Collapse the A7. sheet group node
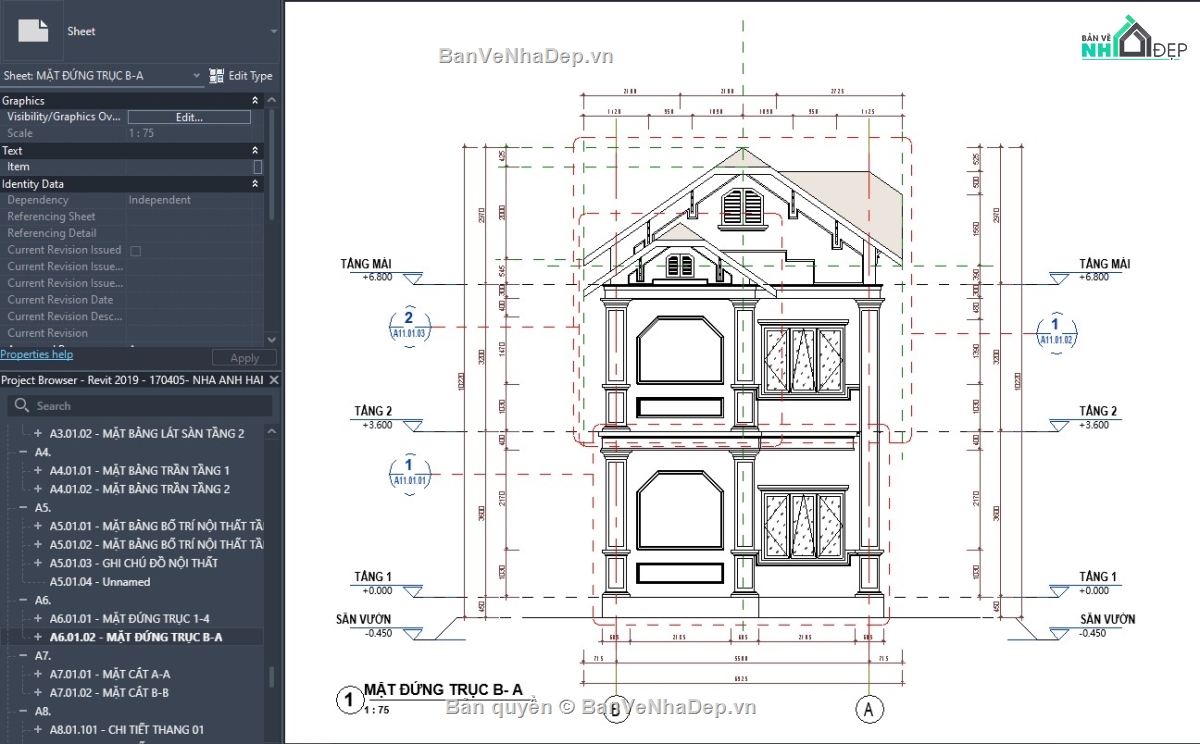 click(x=23, y=656)
